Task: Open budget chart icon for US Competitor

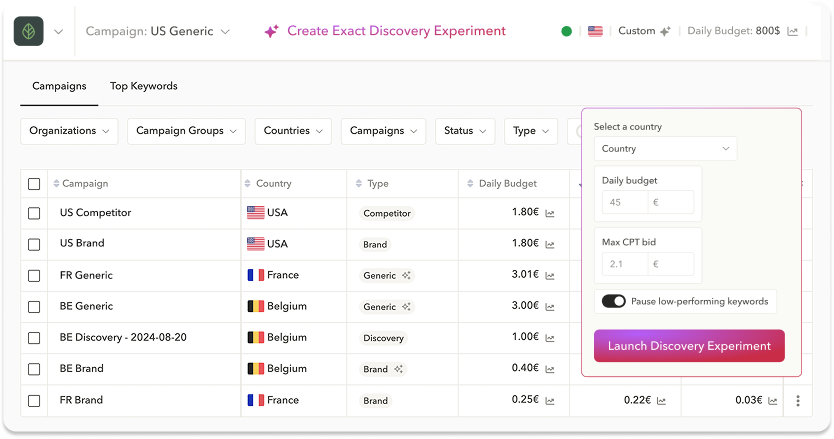Action: (550, 213)
